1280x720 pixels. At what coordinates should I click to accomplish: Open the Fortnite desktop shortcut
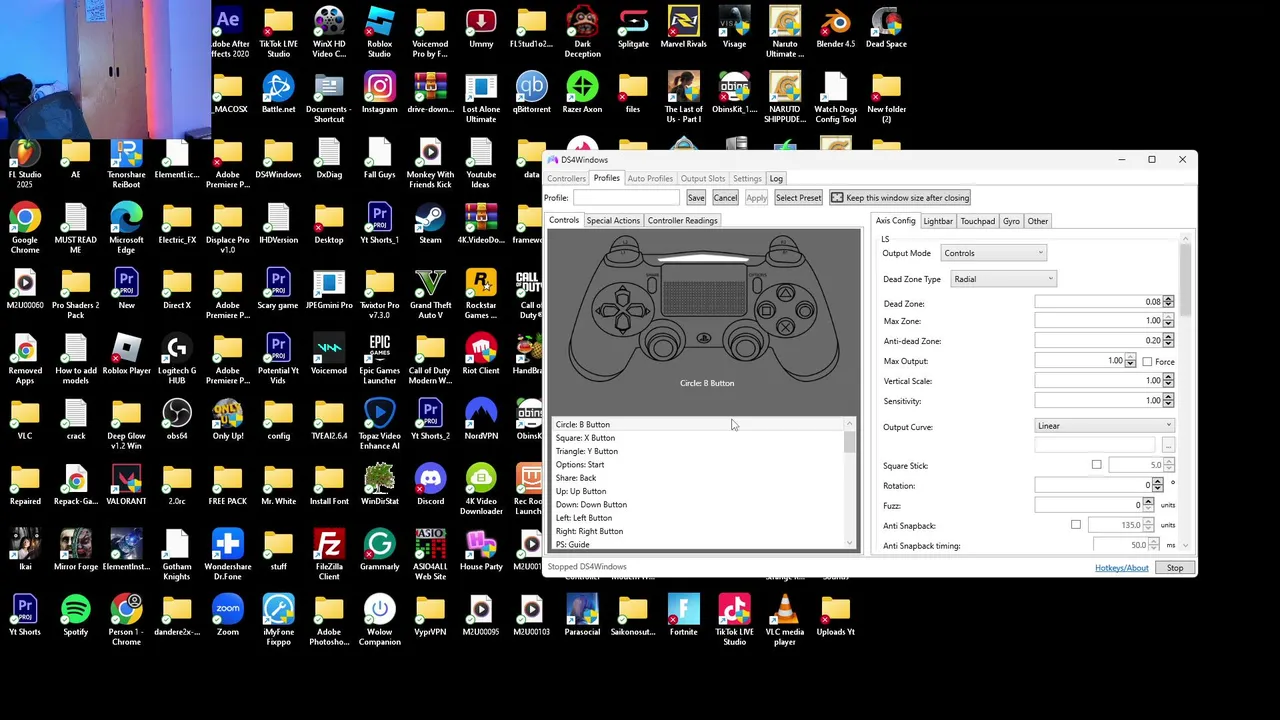click(683, 617)
